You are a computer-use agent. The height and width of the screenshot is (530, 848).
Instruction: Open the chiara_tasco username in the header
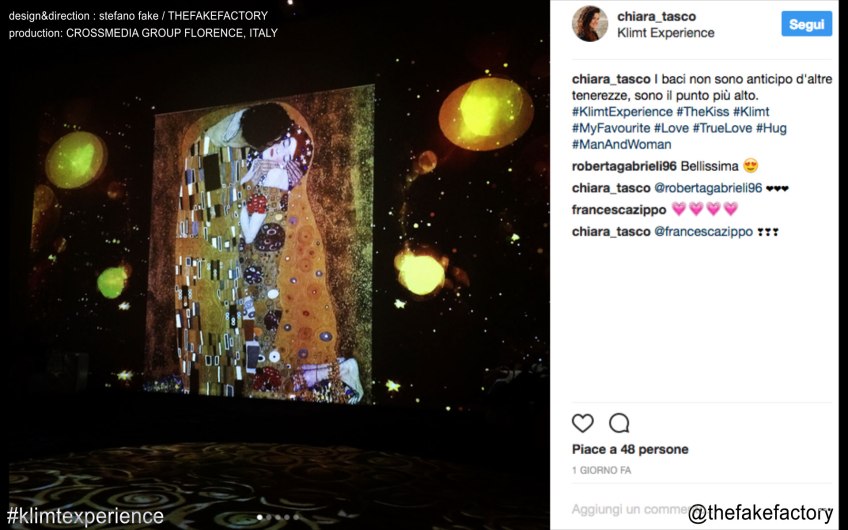(x=656, y=17)
